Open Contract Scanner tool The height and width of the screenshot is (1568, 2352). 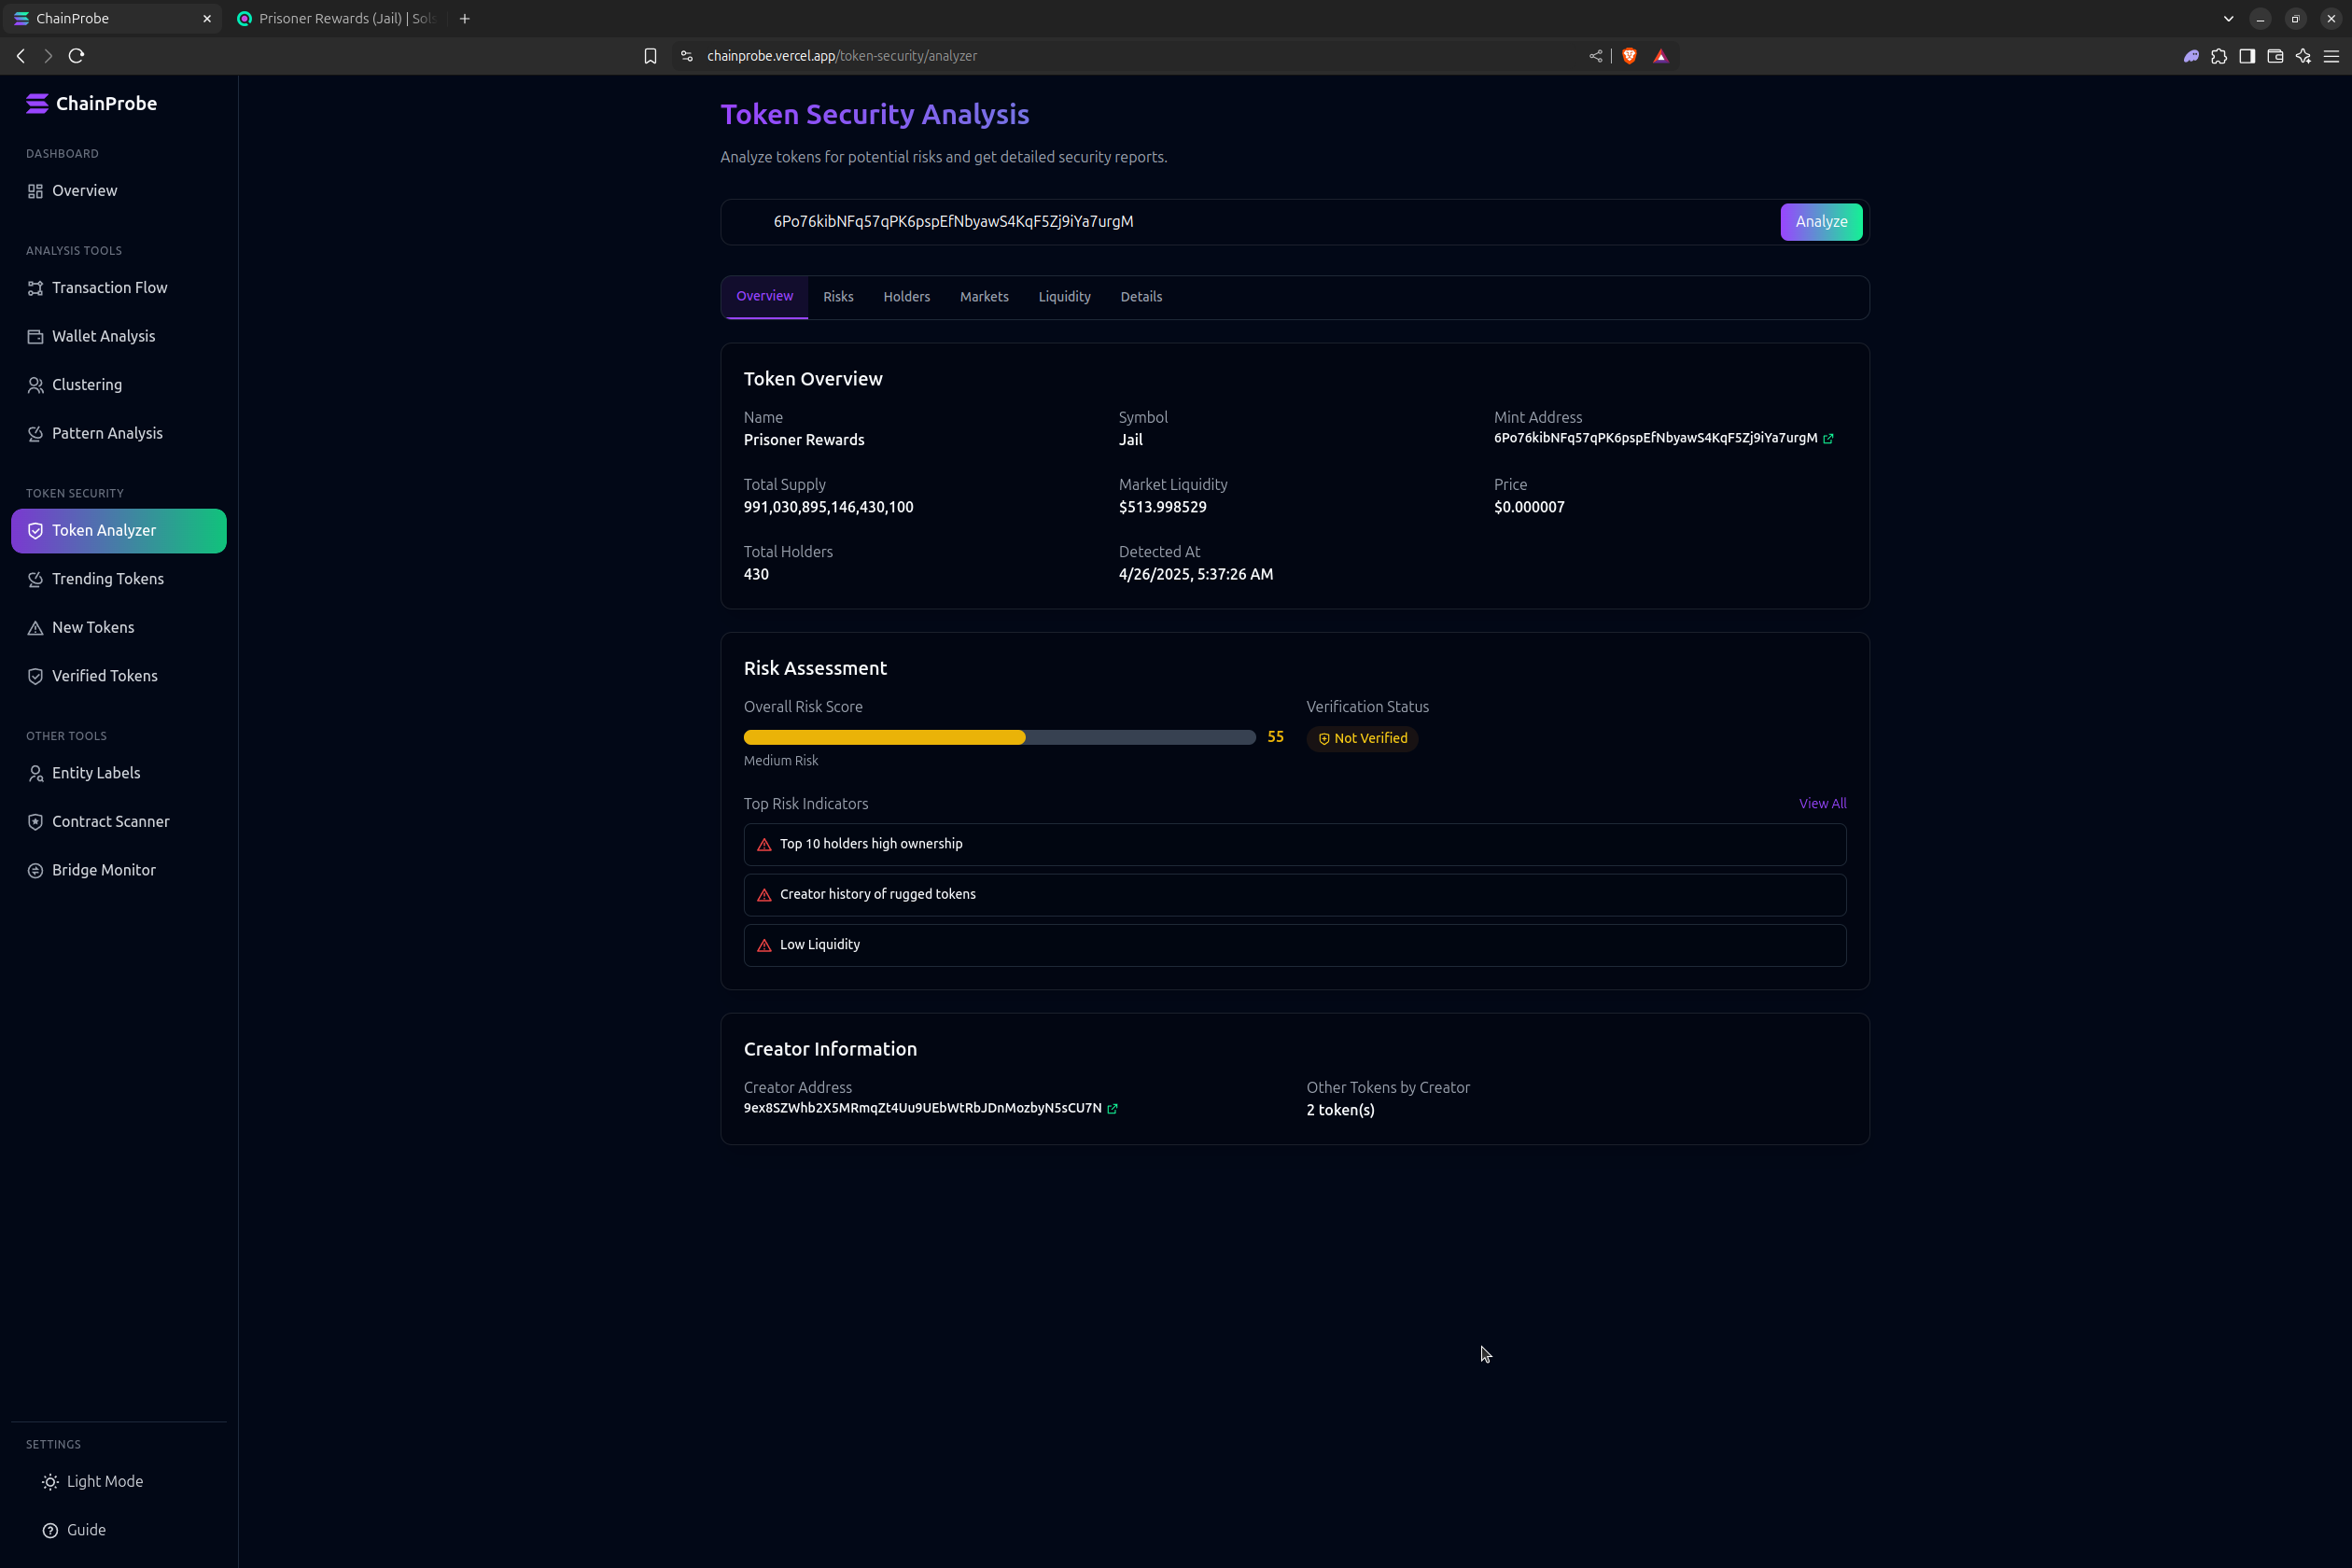pos(118,822)
